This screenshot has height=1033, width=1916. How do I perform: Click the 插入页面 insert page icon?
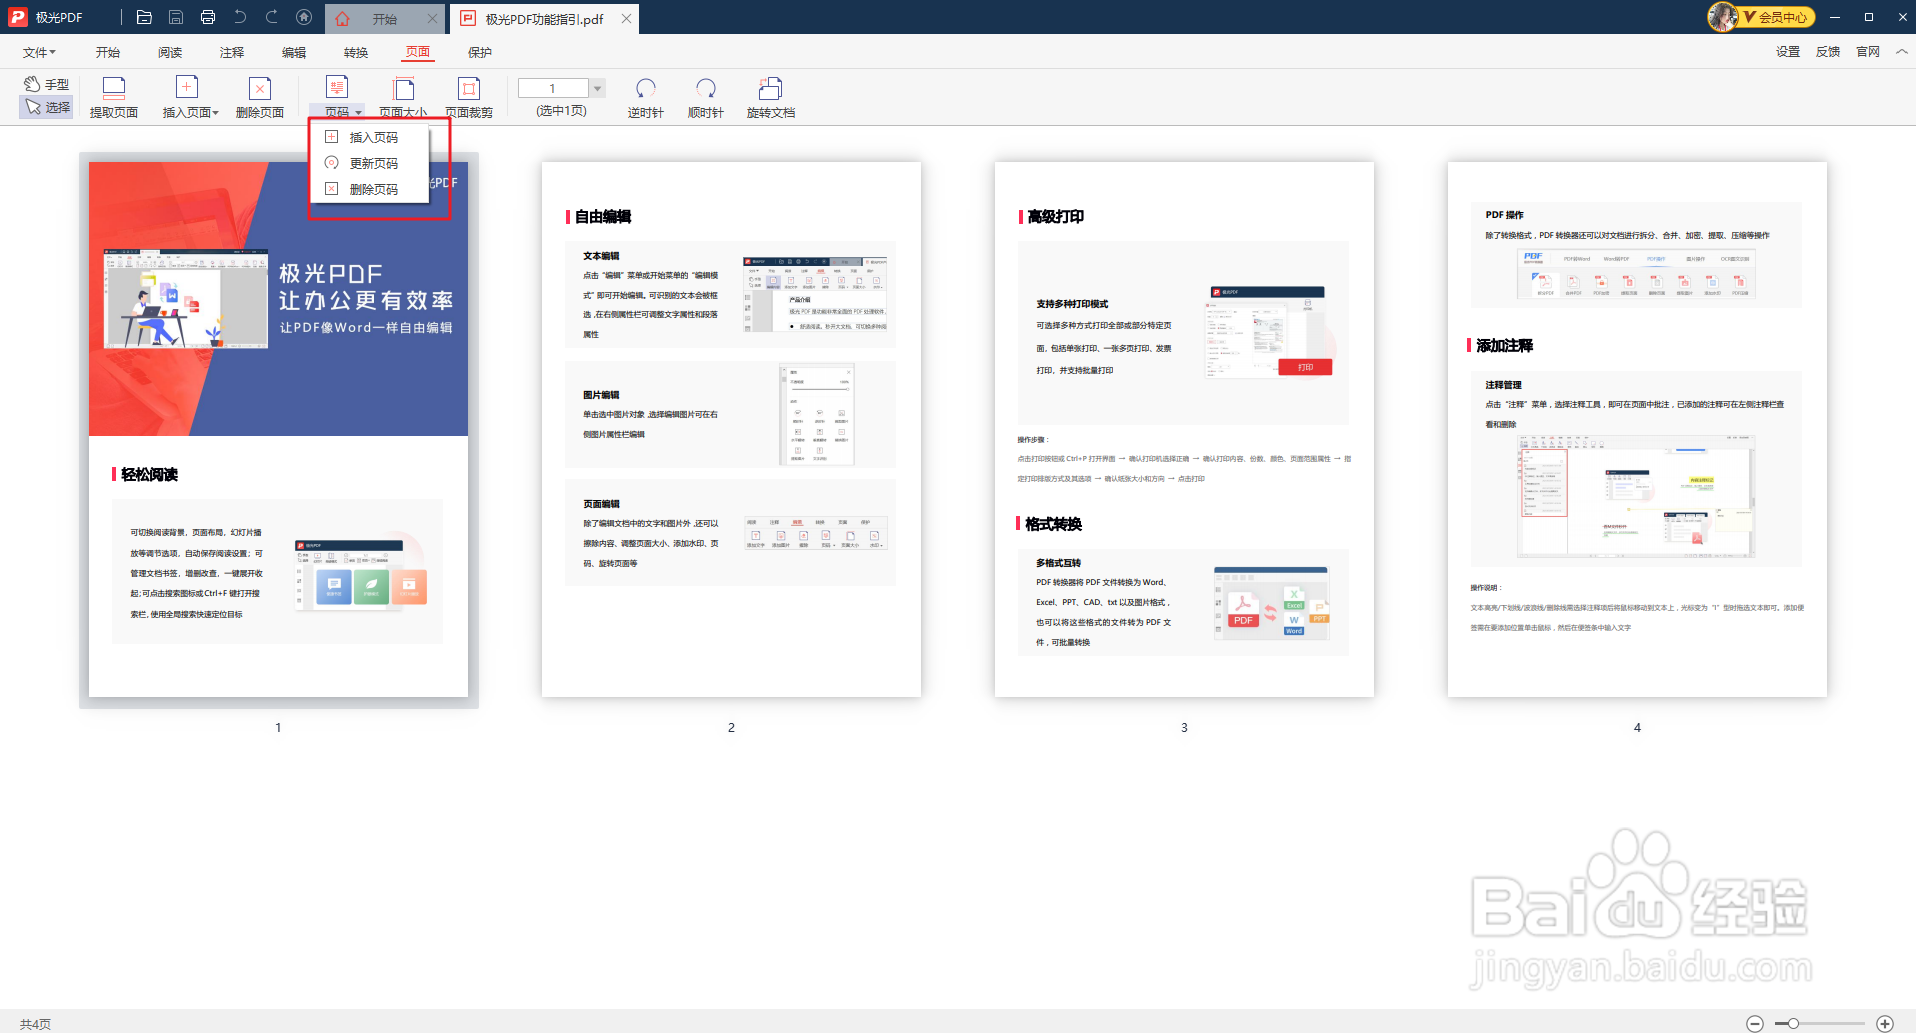tap(186, 88)
